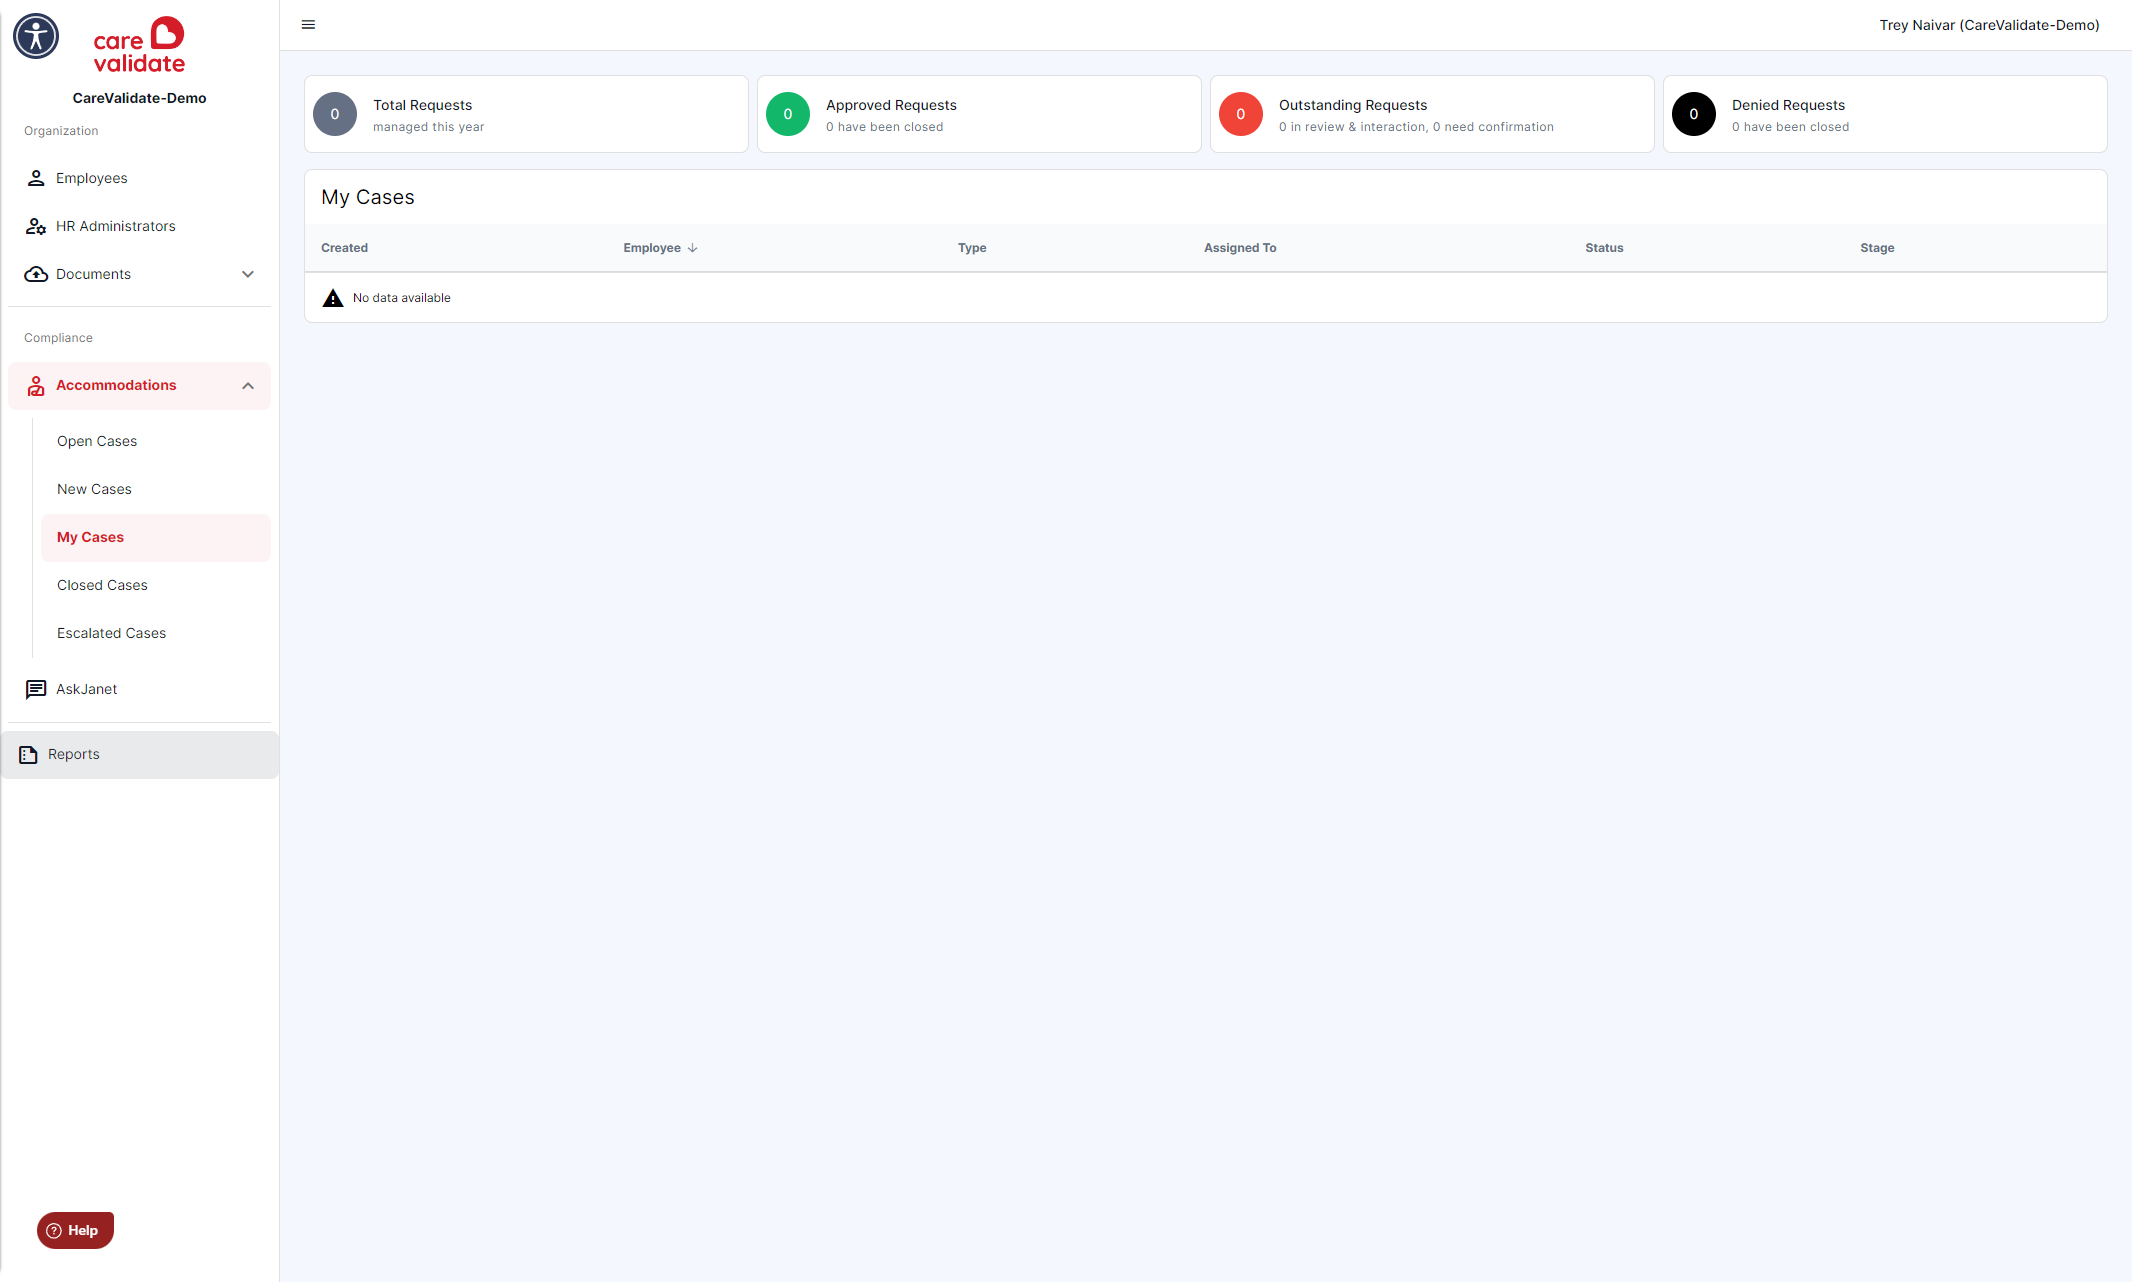This screenshot has width=2132, height=1282.
Task: Open Escalated Cases list
Action: coord(156,633)
